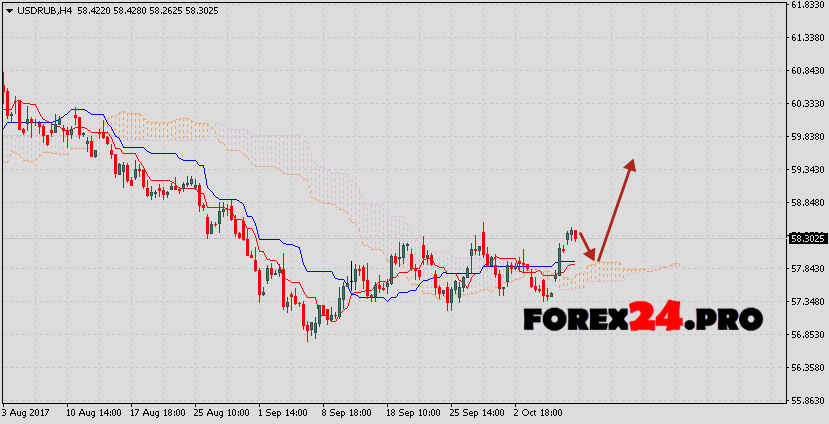Select the small downward red arrow

coord(586,248)
